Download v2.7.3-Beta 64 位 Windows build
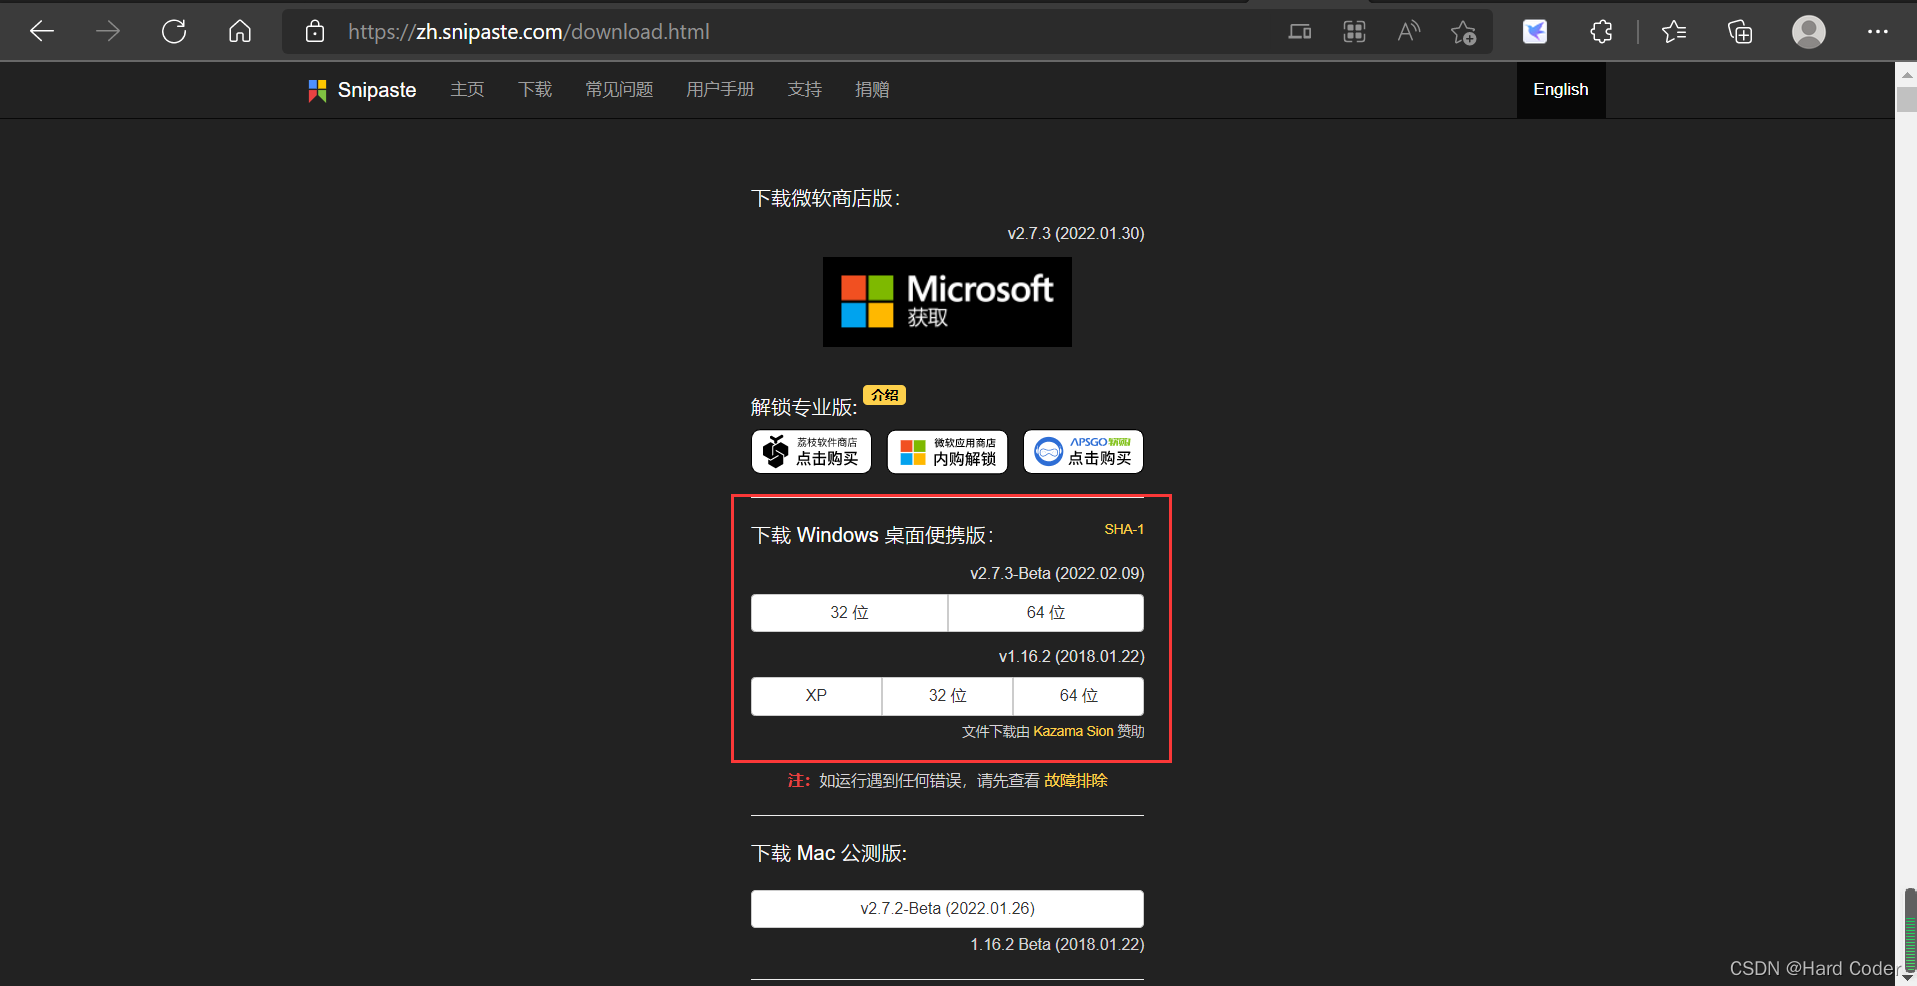This screenshot has height=986, width=1917. [x=1046, y=613]
